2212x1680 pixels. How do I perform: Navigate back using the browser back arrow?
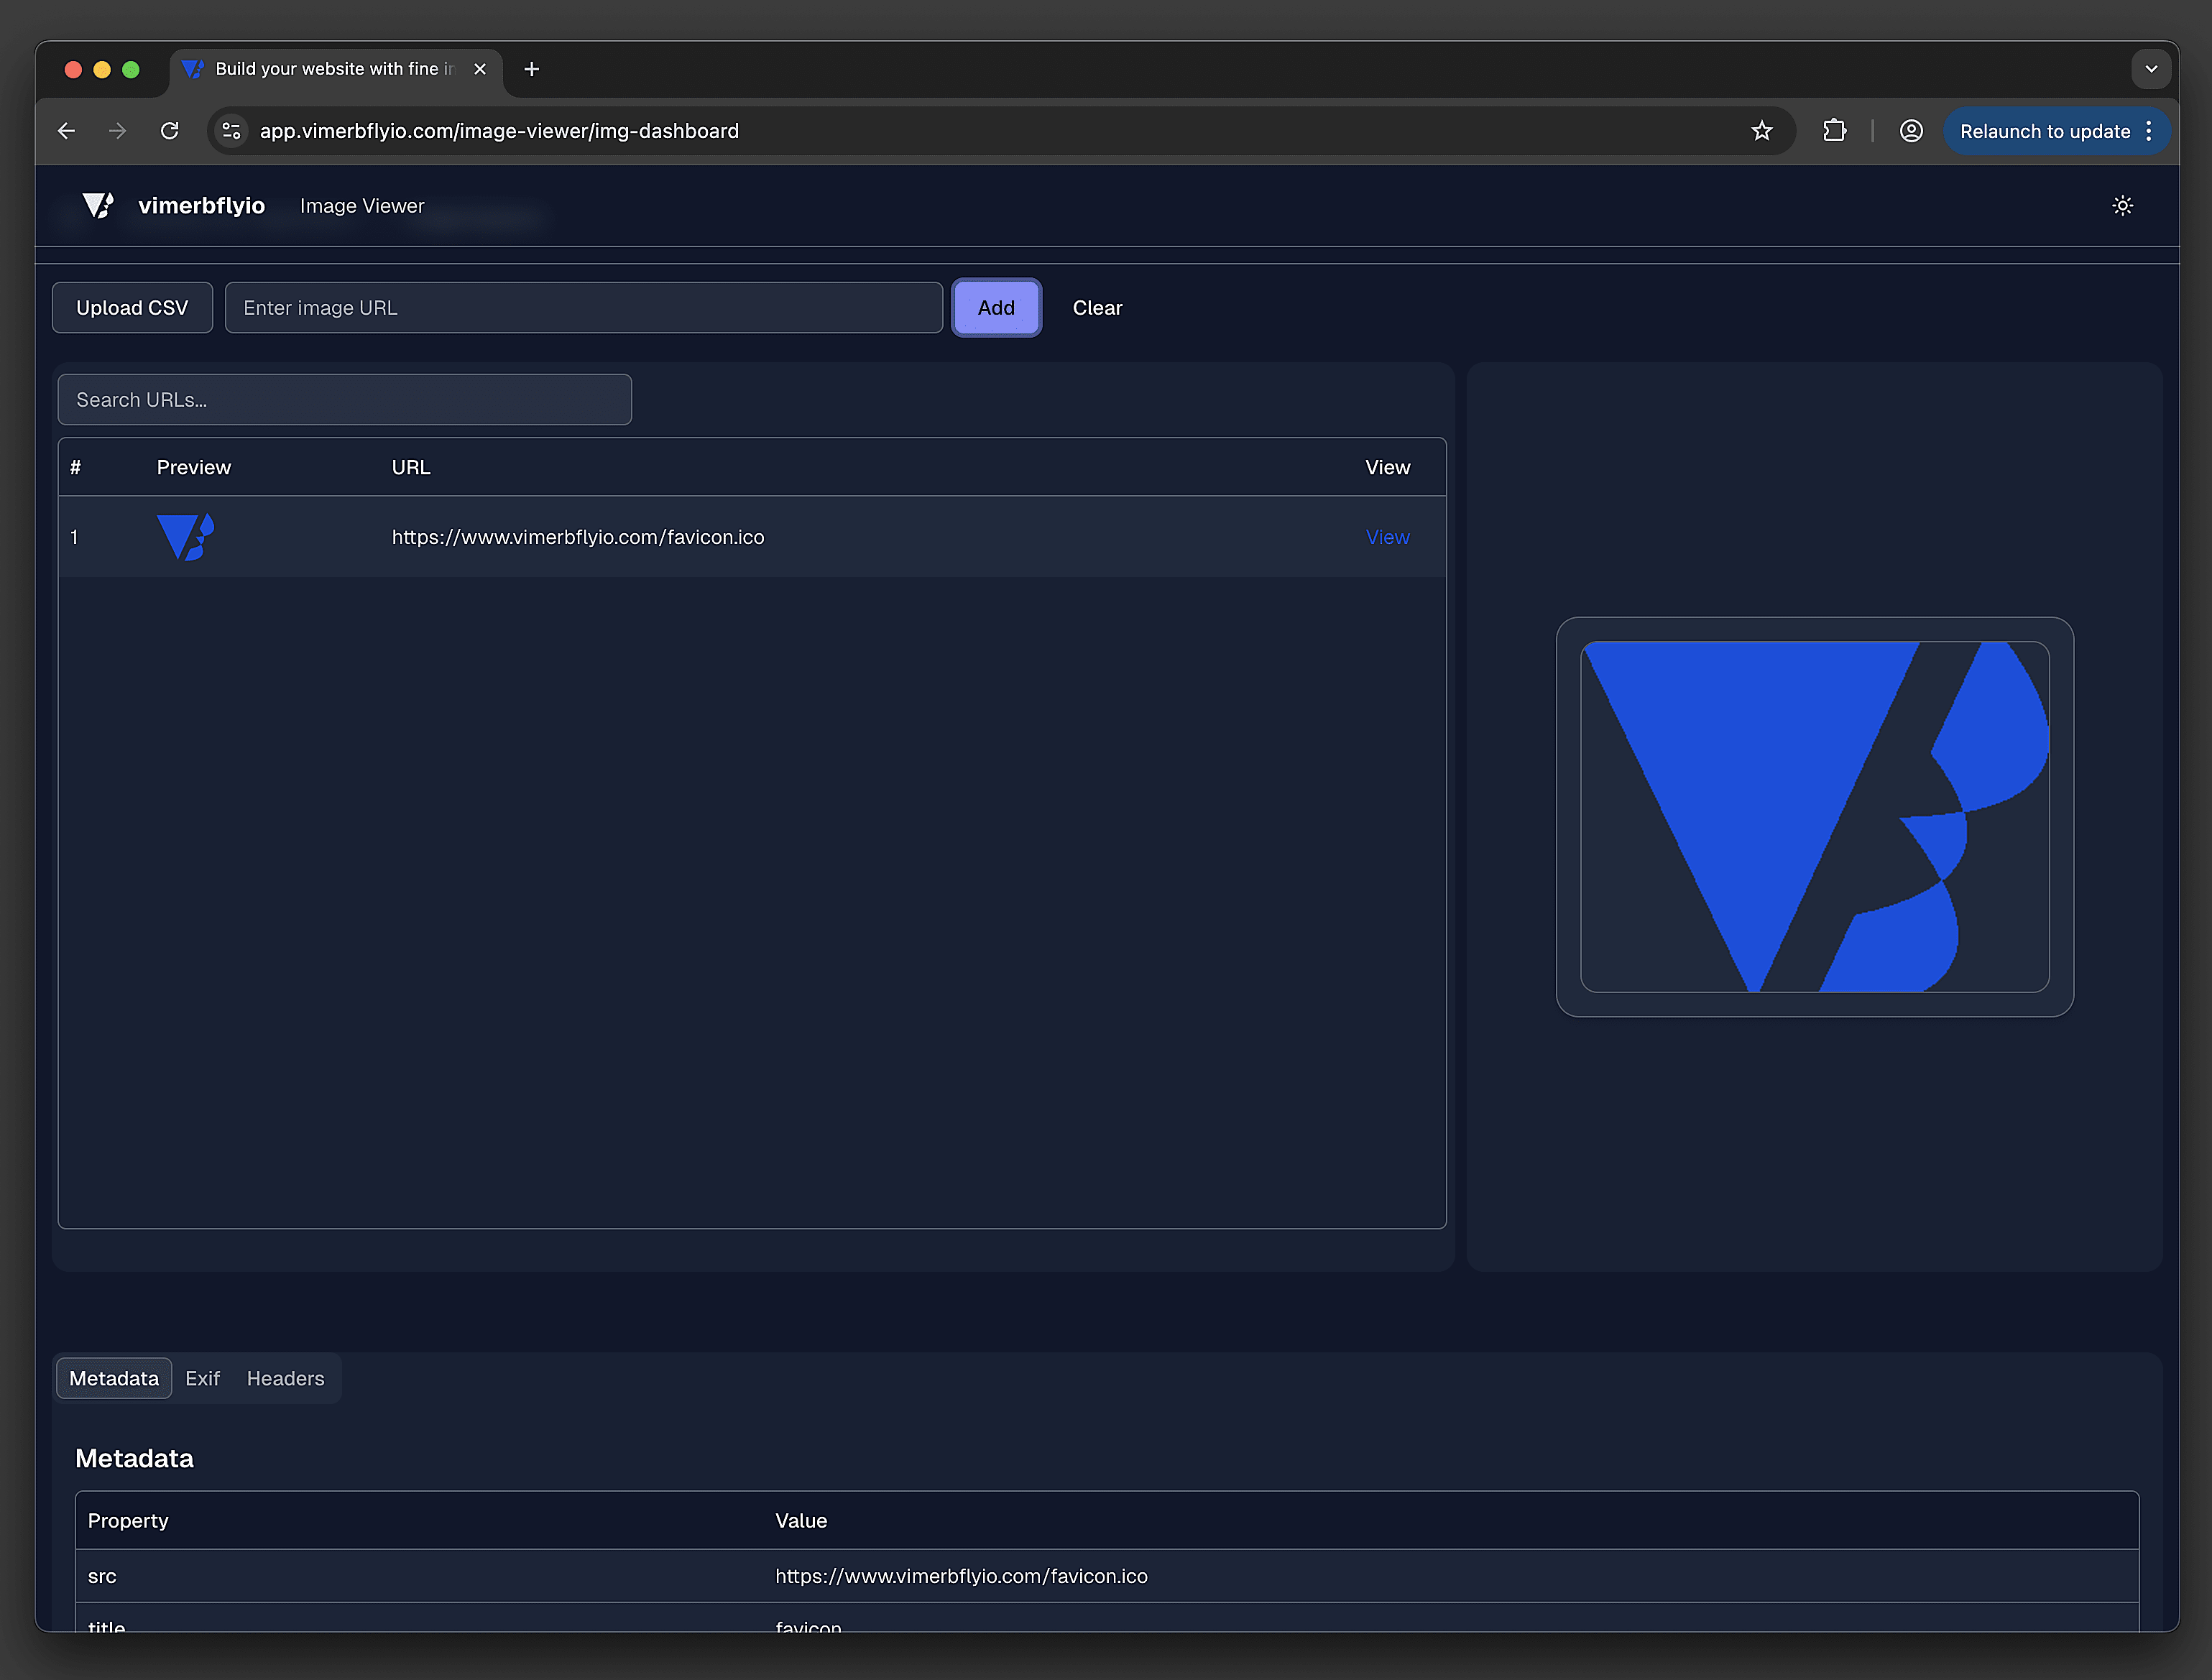tap(66, 130)
